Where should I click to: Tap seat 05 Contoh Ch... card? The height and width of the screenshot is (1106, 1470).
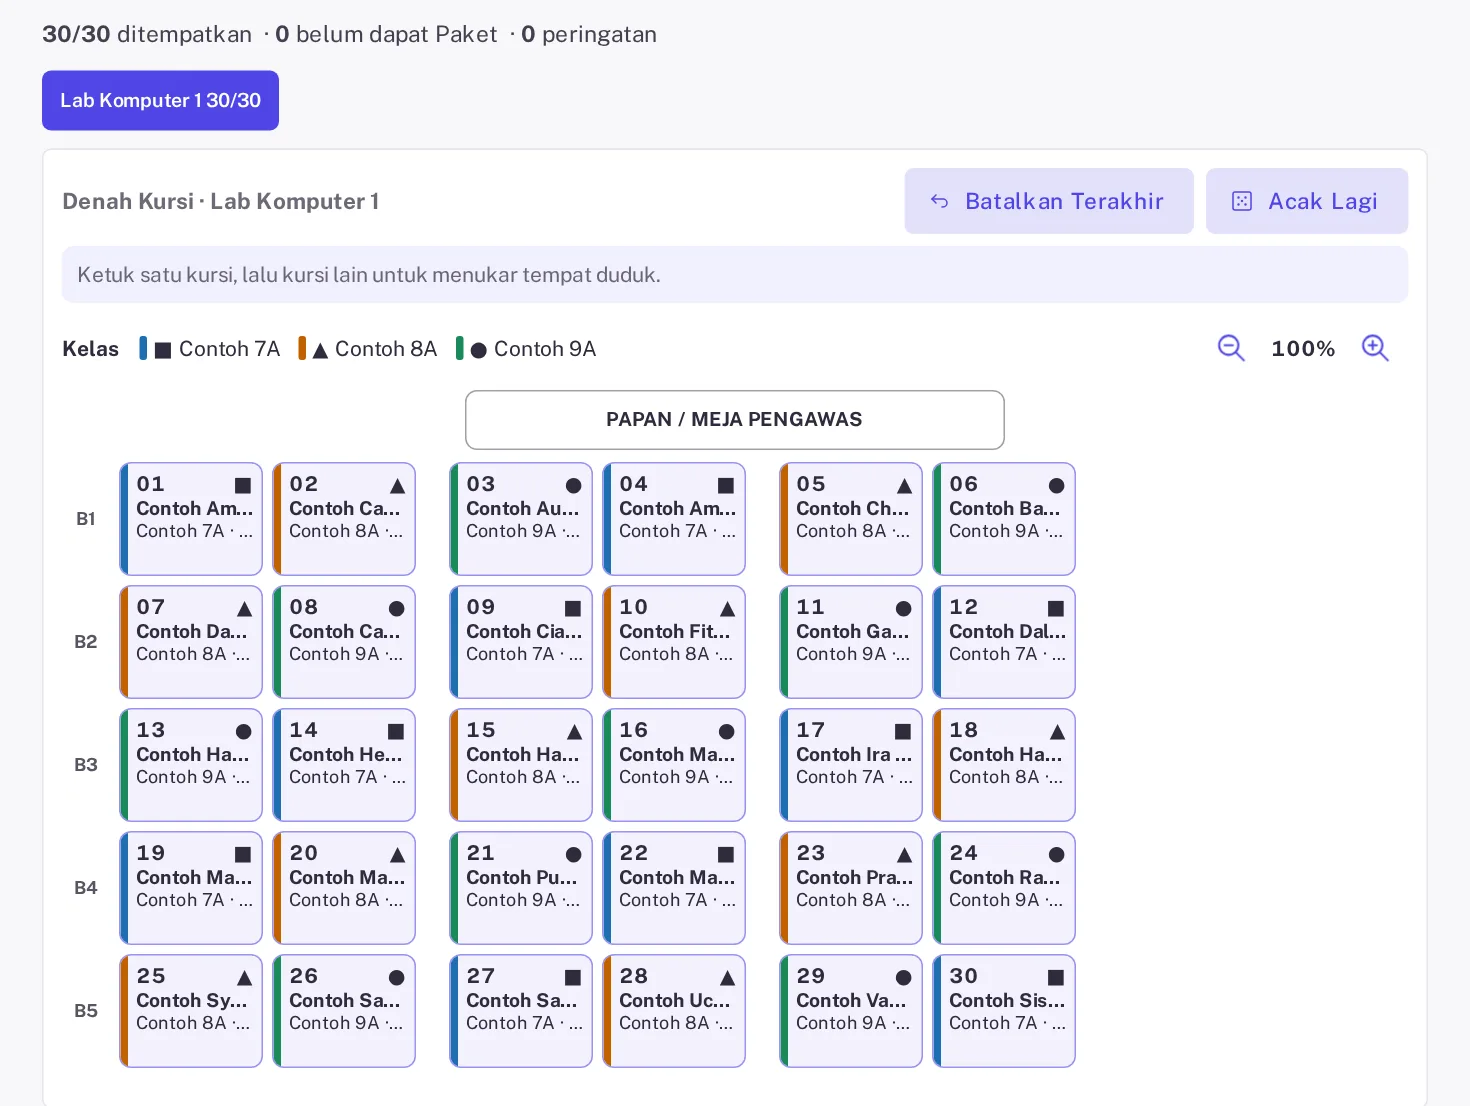[851, 519]
